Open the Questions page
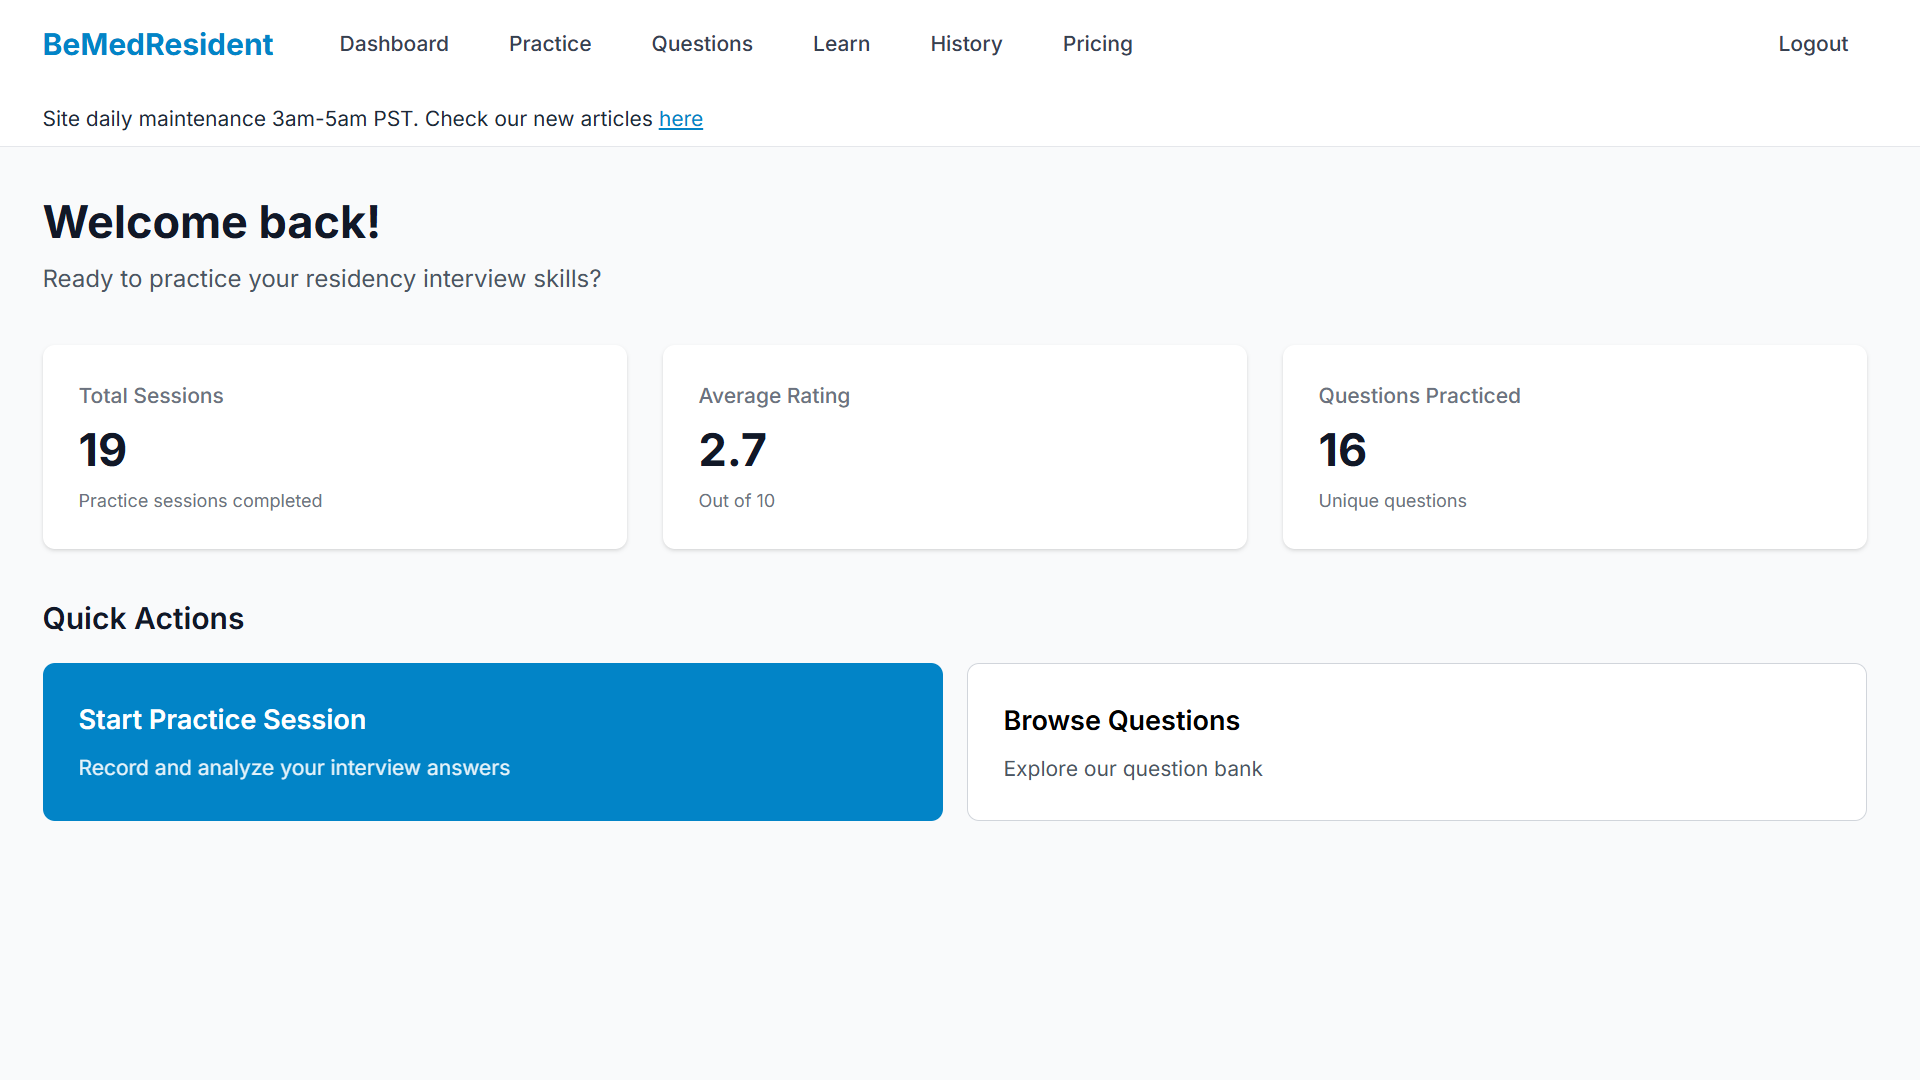The width and height of the screenshot is (1920, 1080). coord(702,44)
